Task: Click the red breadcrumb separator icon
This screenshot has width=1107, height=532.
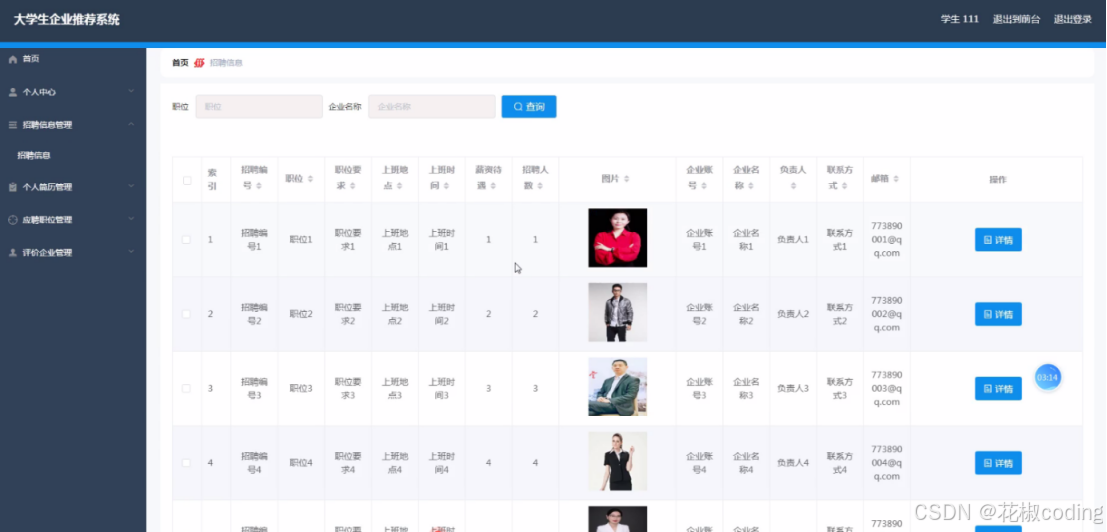Action: point(199,63)
